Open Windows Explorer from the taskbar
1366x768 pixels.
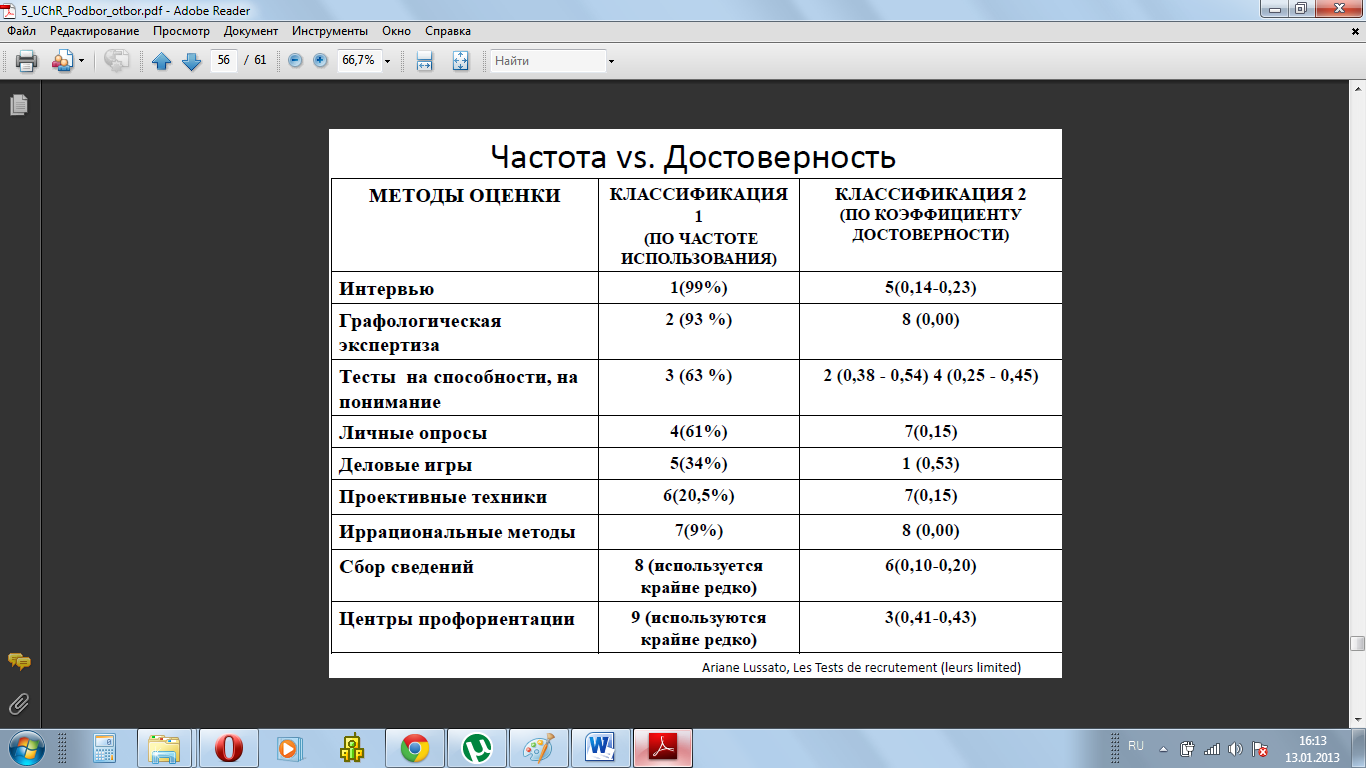click(163, 748)
